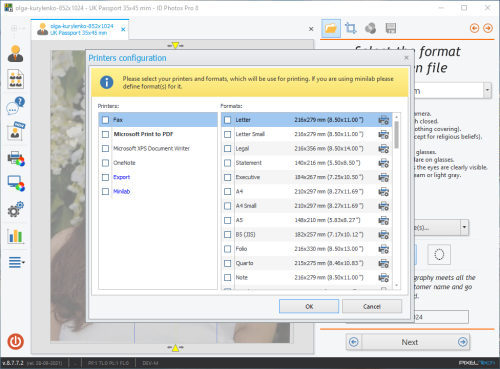Viewport: 500px width, 369px height.
Task: Click the customer profile icon in sidebar
Action: pos(15,54)
